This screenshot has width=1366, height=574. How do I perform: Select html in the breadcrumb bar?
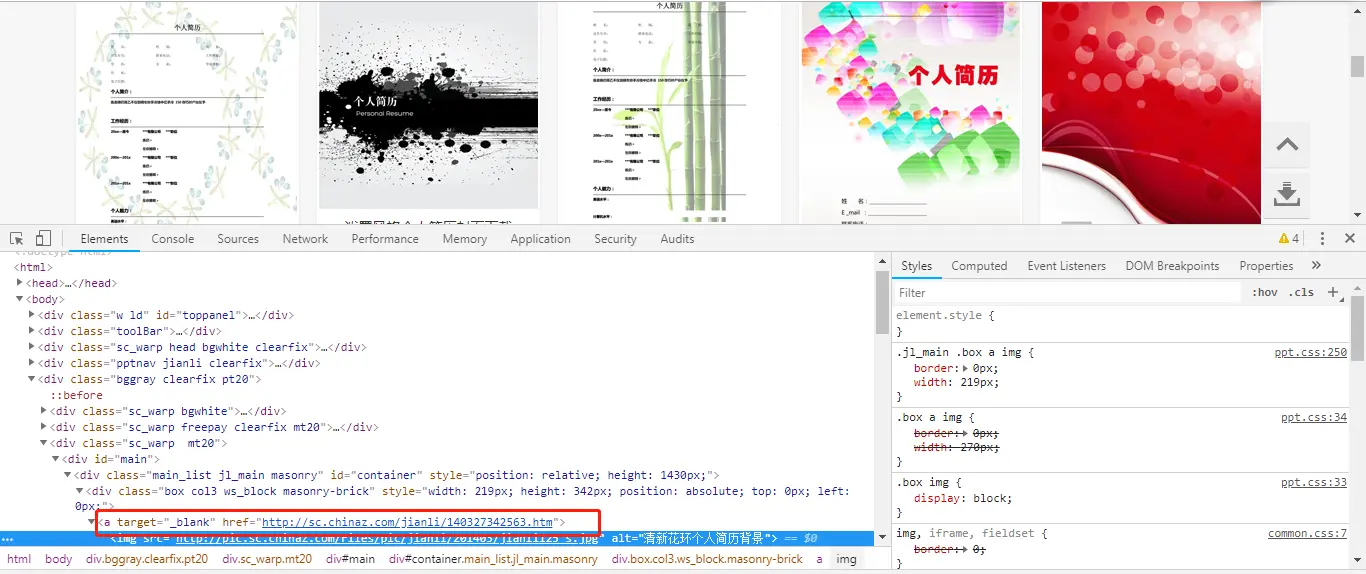(x=19, y=559)
